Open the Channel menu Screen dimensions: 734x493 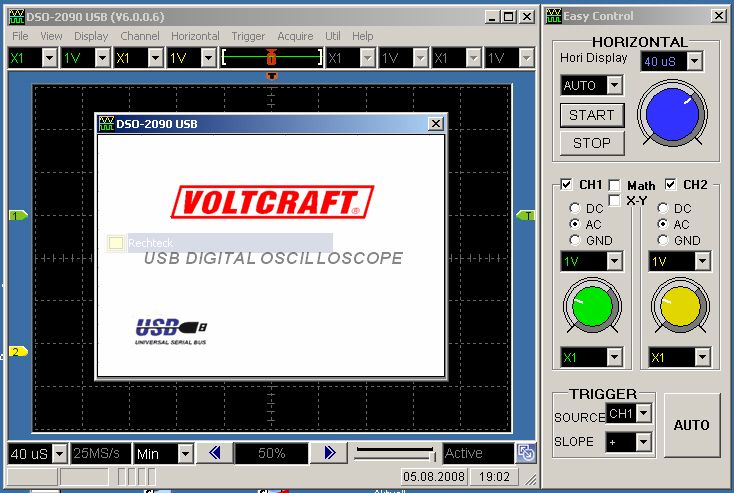[139, 36]
